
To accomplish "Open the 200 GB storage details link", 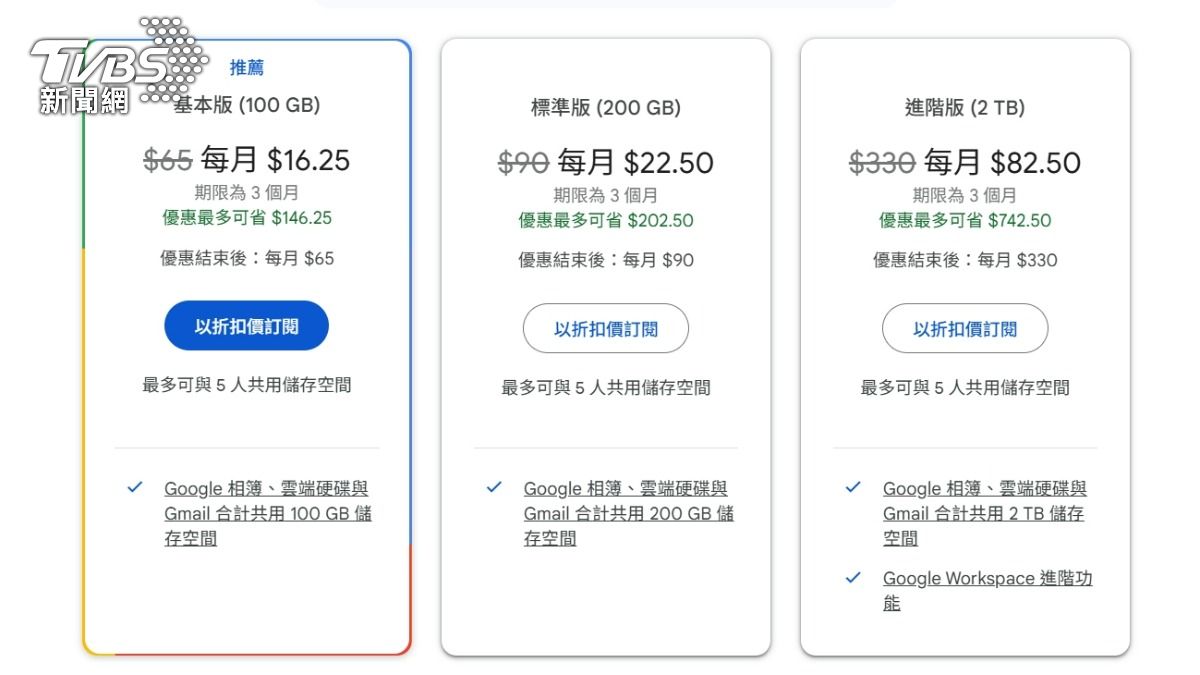I will (628, 513).
